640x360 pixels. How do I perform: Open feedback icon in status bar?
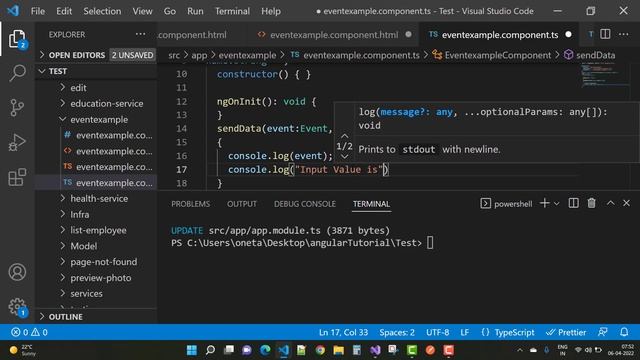point(603,332)
